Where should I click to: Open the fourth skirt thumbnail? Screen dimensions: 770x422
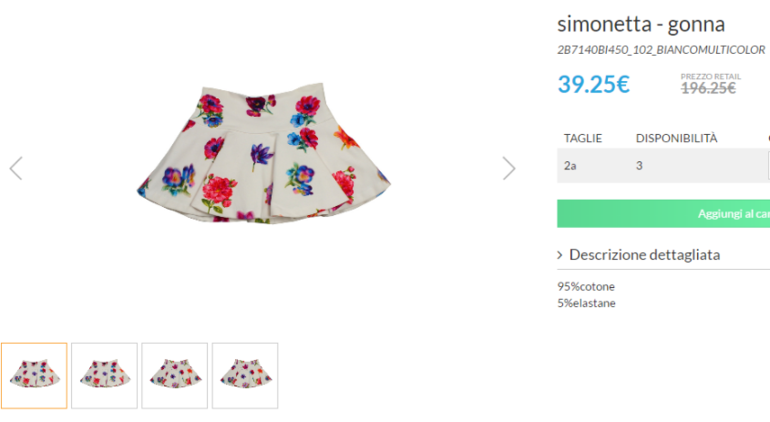[x=244, y=375]
